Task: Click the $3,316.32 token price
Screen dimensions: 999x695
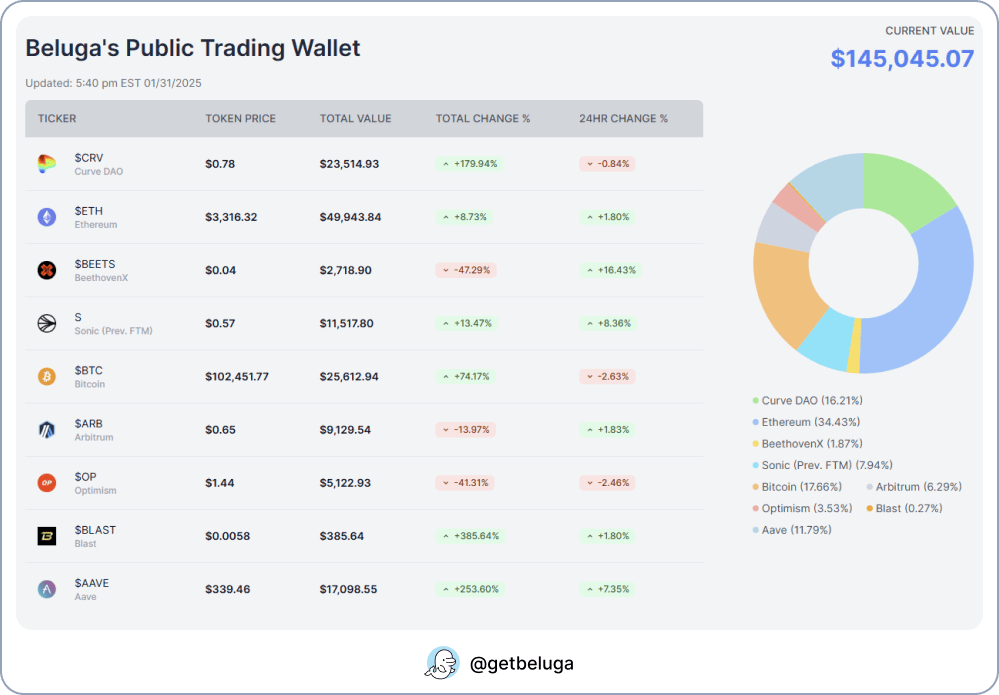Action: [x=231, y=217]
